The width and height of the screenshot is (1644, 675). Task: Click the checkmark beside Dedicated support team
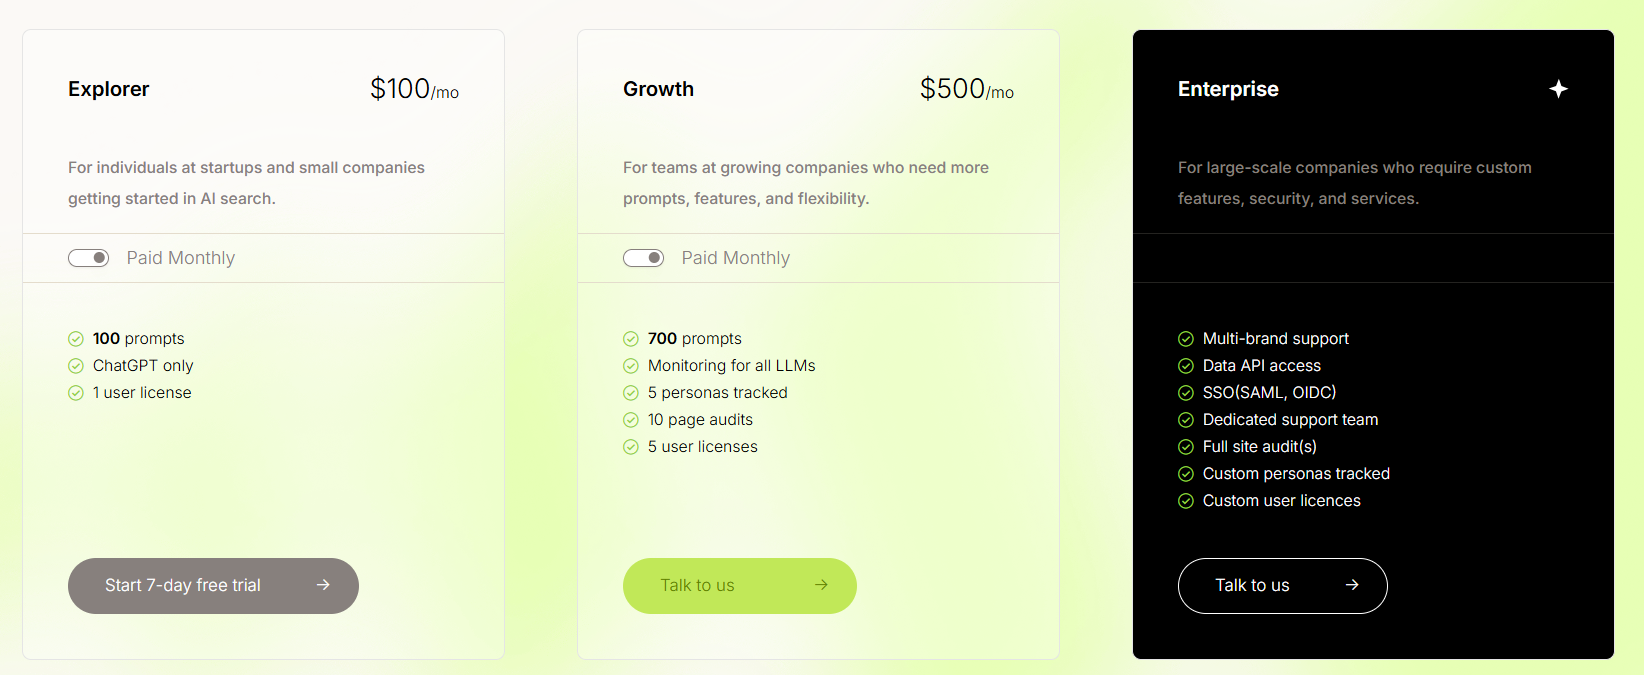click(1185, 419)
